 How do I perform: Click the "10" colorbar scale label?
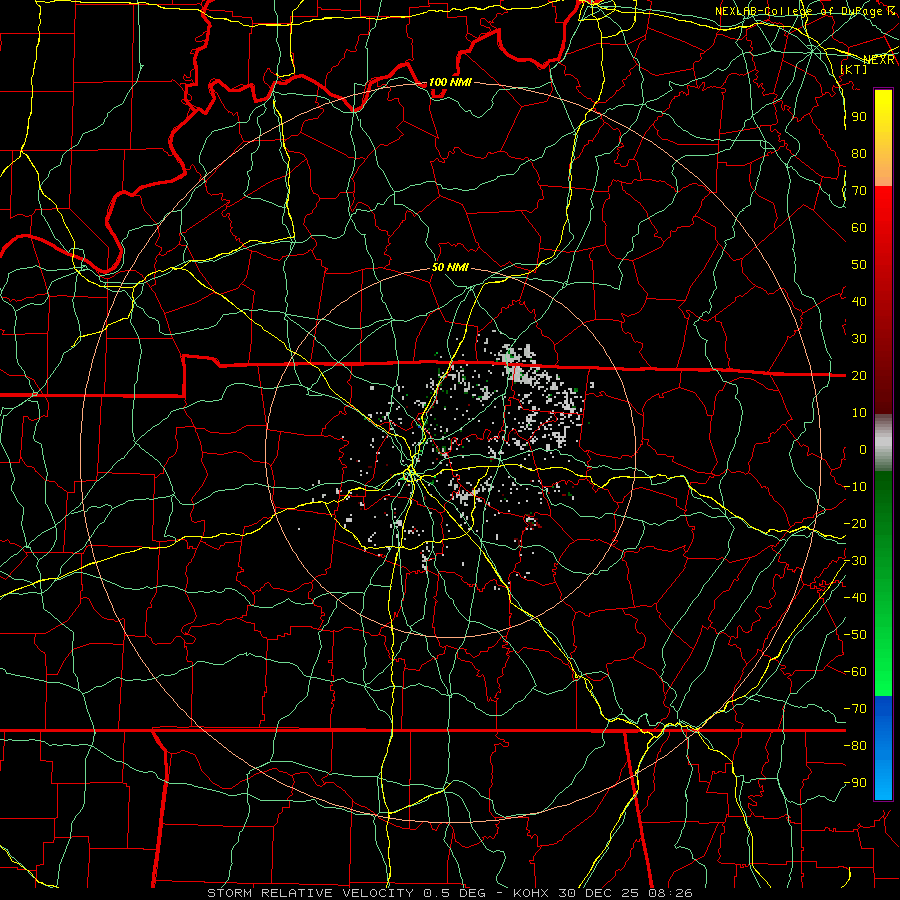[x=859, y=413]
